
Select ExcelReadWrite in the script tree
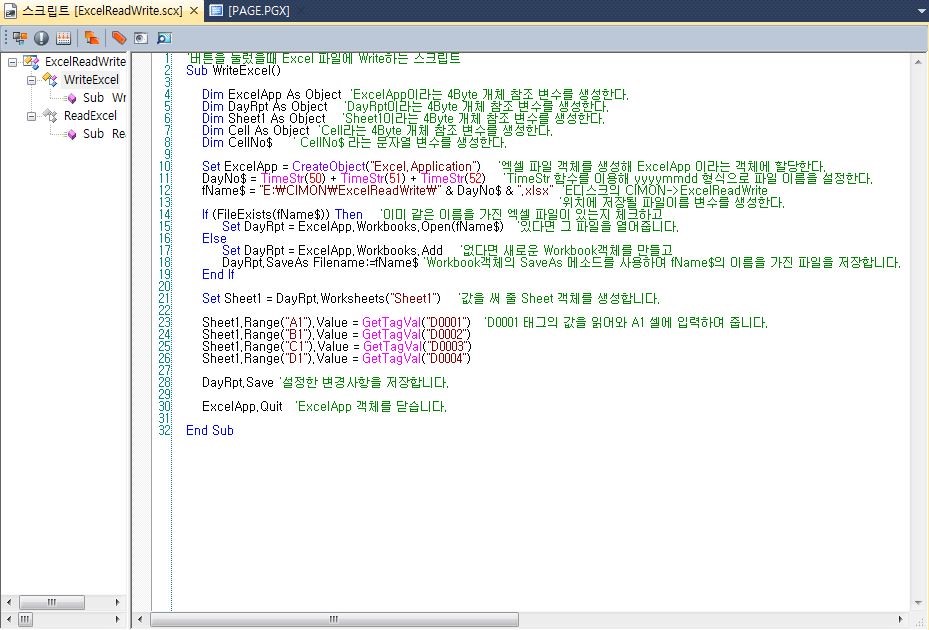[x=85, y=62]
